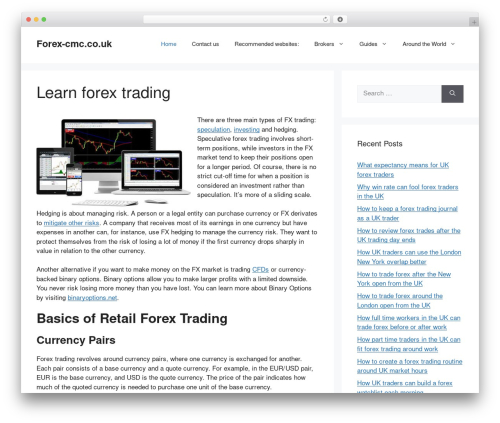Follow the speculation link
The width and height of the screenshot is (500, 423).
(x=214, y=129)
